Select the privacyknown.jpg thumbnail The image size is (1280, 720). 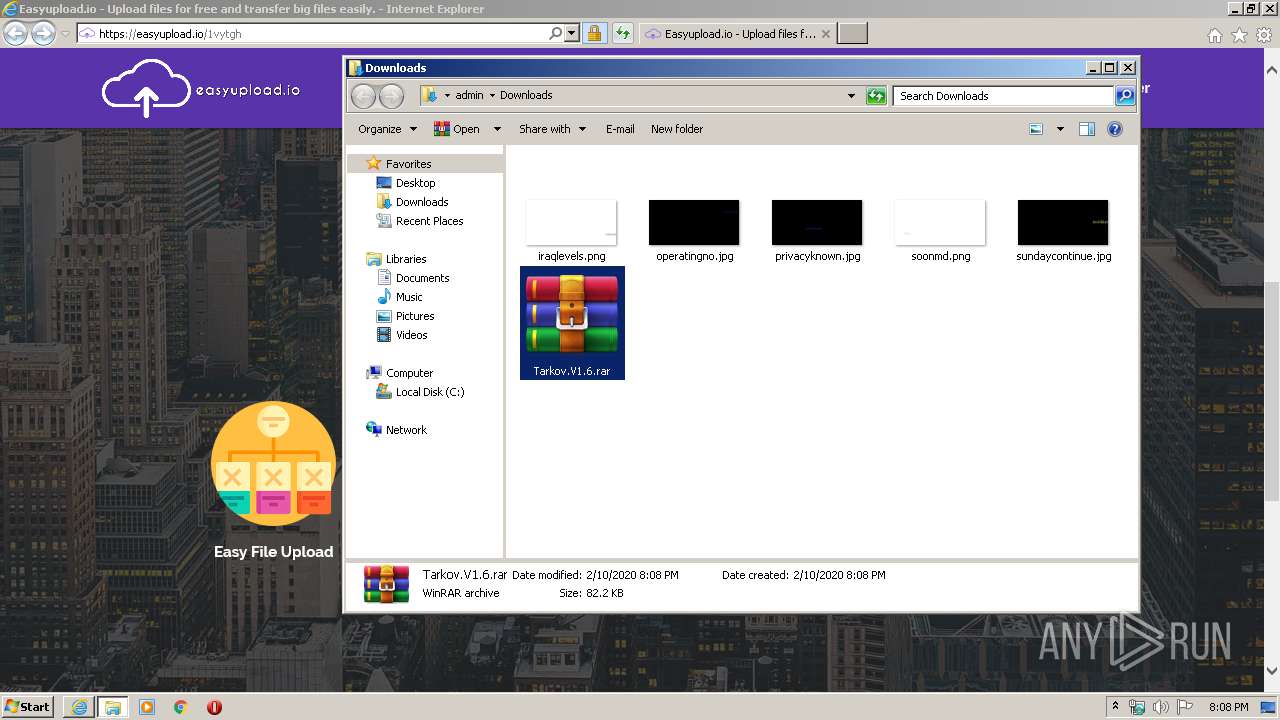click(817, 222)
